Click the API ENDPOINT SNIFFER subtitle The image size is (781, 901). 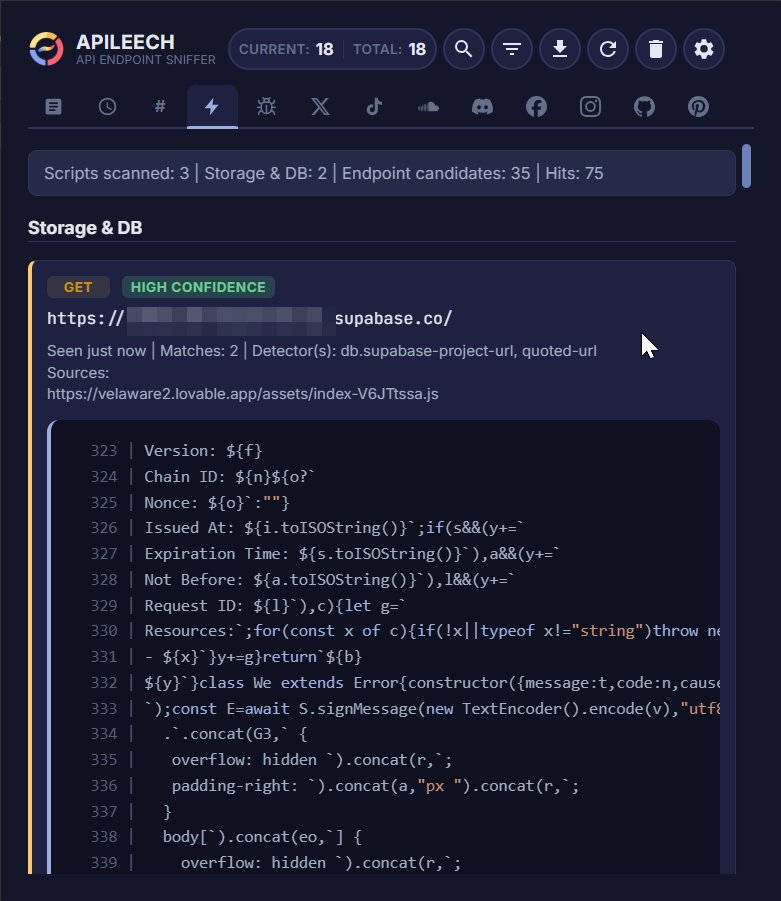(146, 60)
